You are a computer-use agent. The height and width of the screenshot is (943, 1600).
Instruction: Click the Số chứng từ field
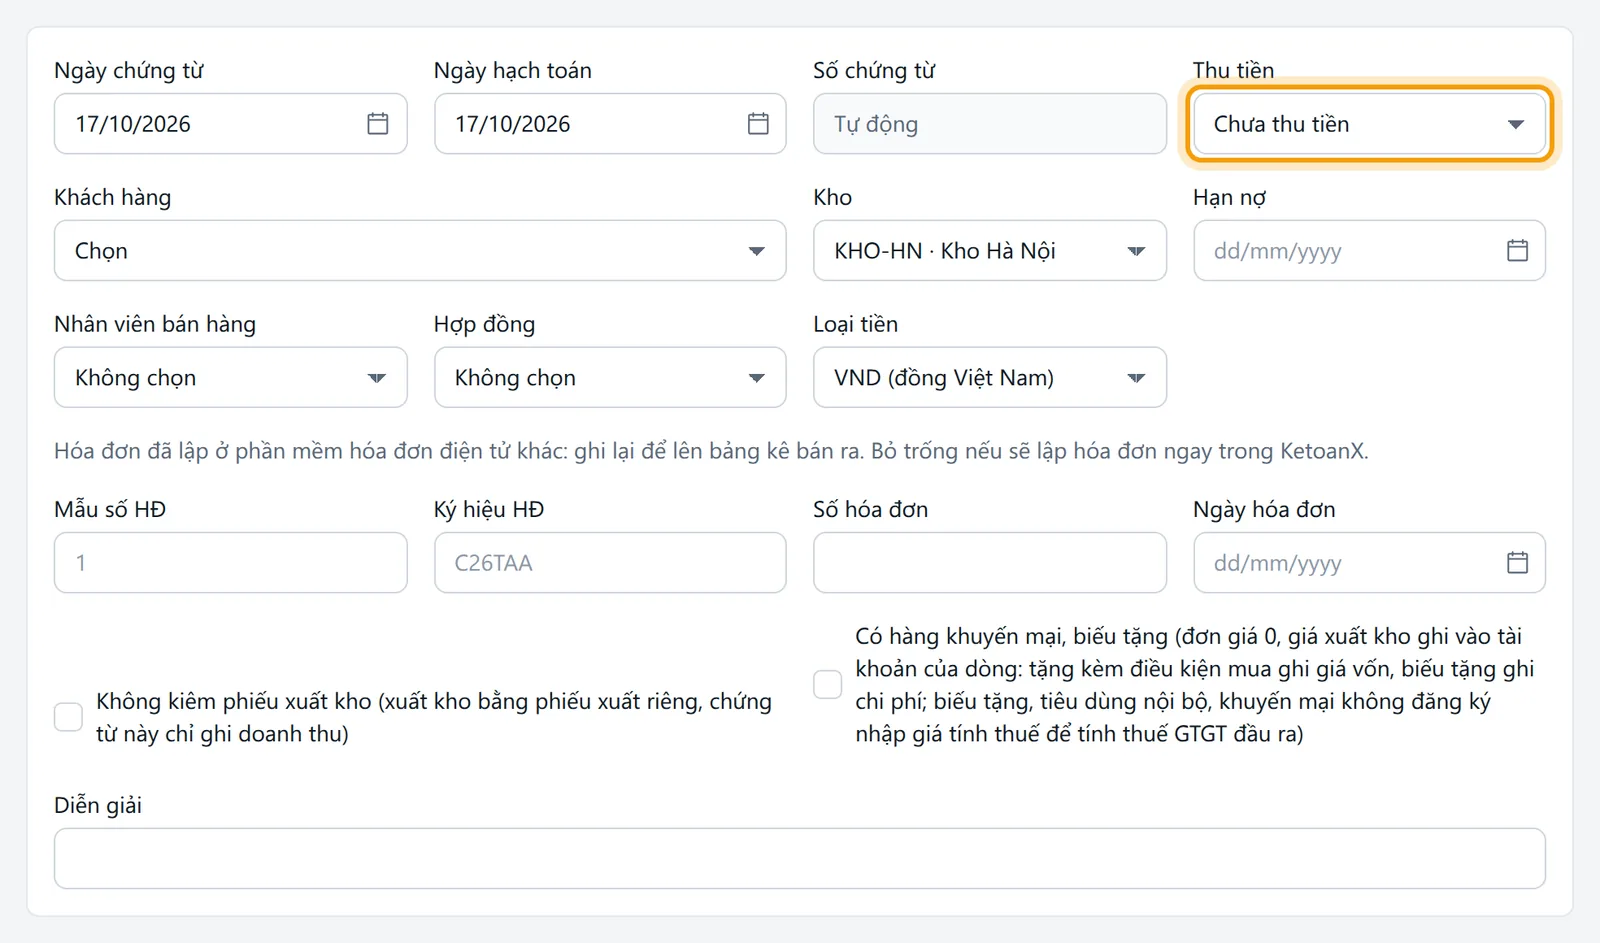(x=990, y=124)
